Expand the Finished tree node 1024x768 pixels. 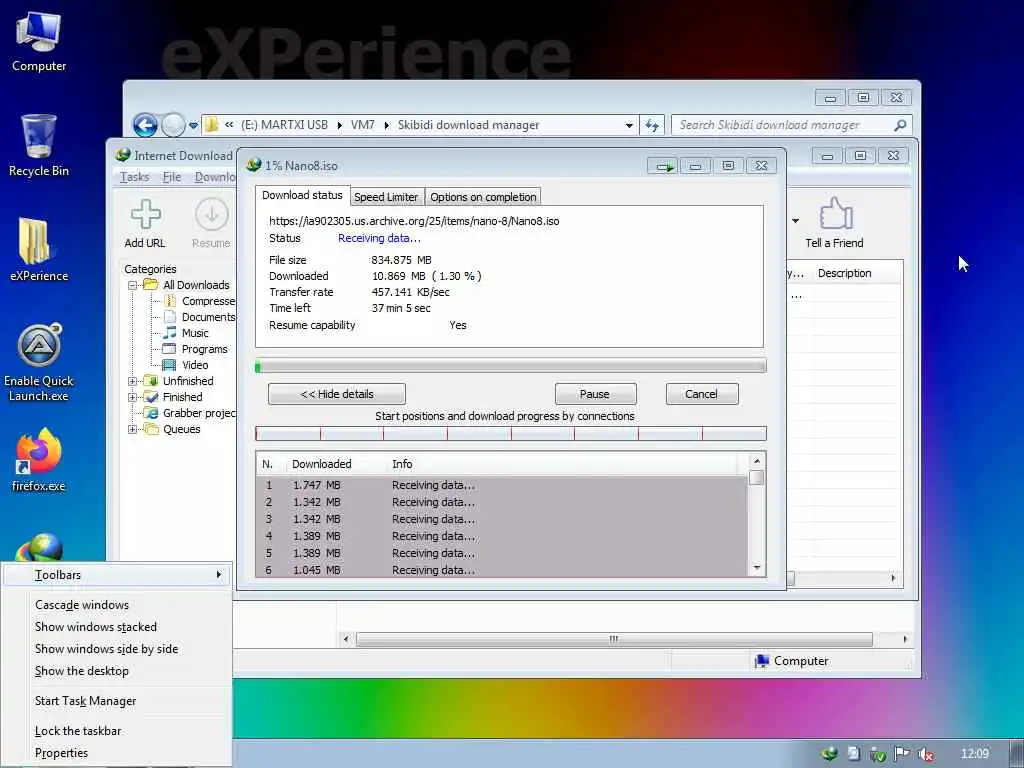[133, 397]
